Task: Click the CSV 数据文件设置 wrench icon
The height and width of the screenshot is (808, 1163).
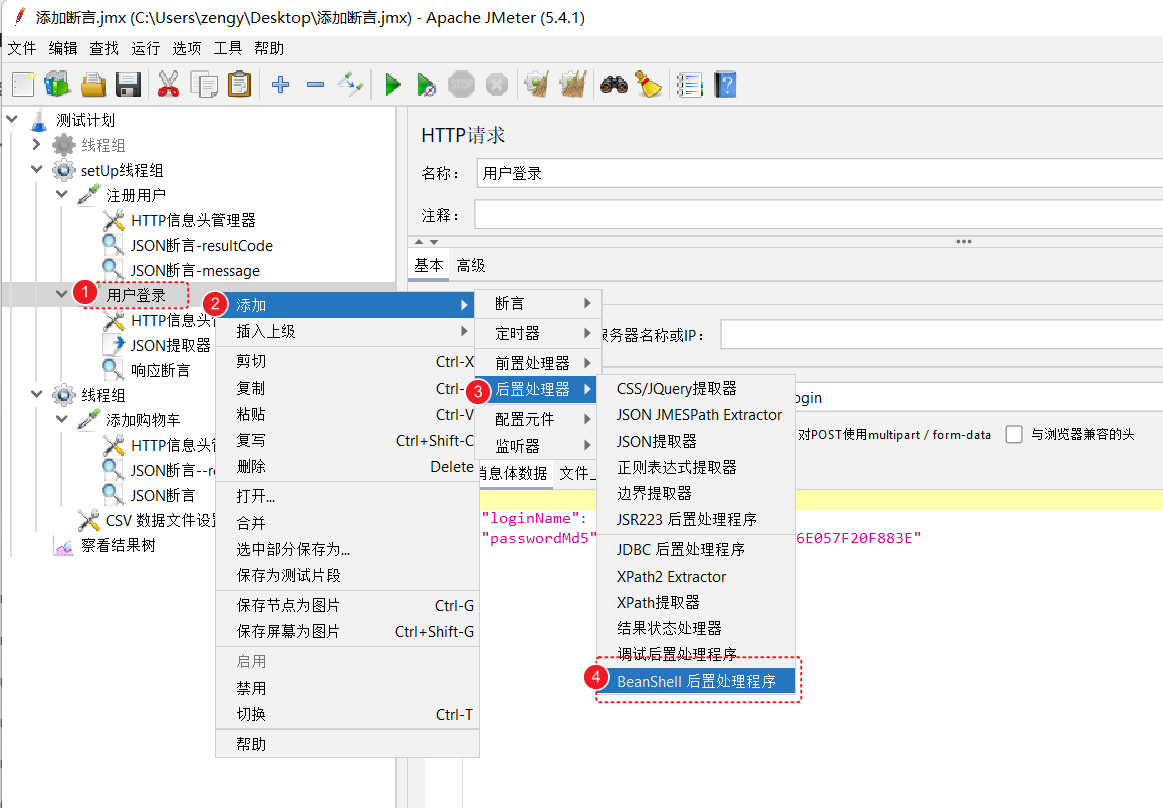Action: pyautogui.click(x=88, y=520)
